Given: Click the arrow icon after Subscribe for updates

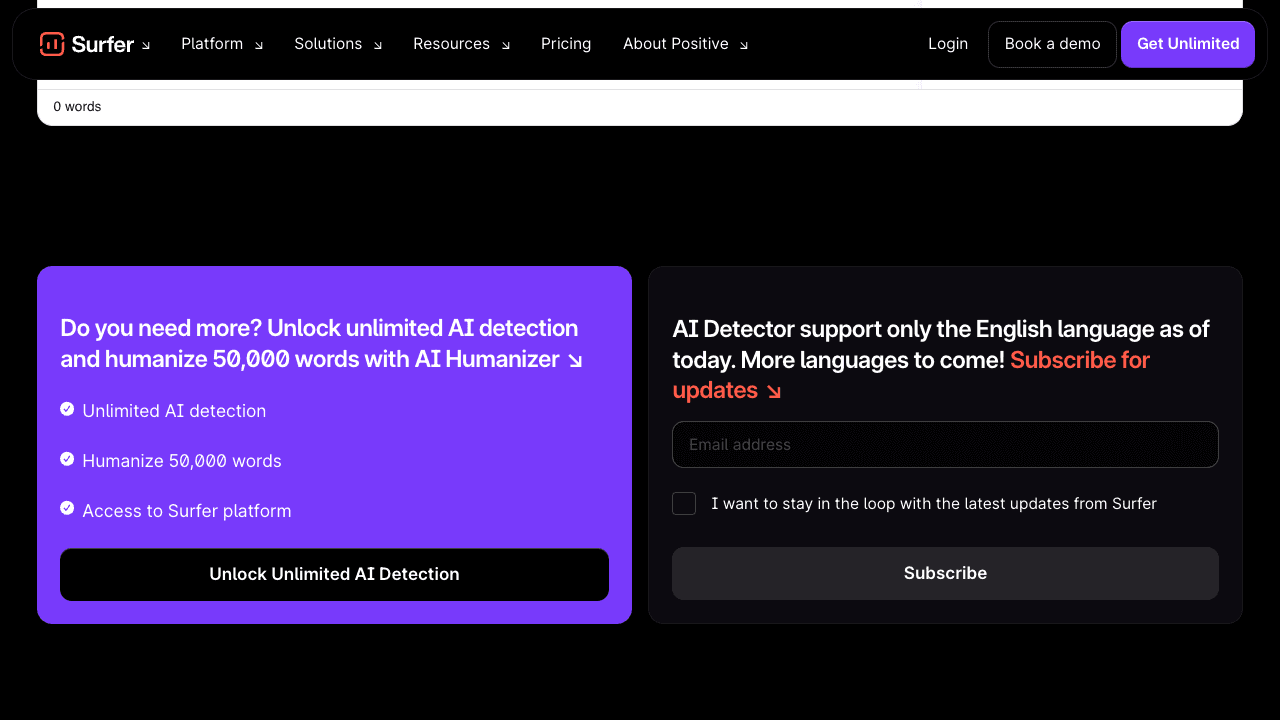Looking at the screenshot, I should (774, 392).
